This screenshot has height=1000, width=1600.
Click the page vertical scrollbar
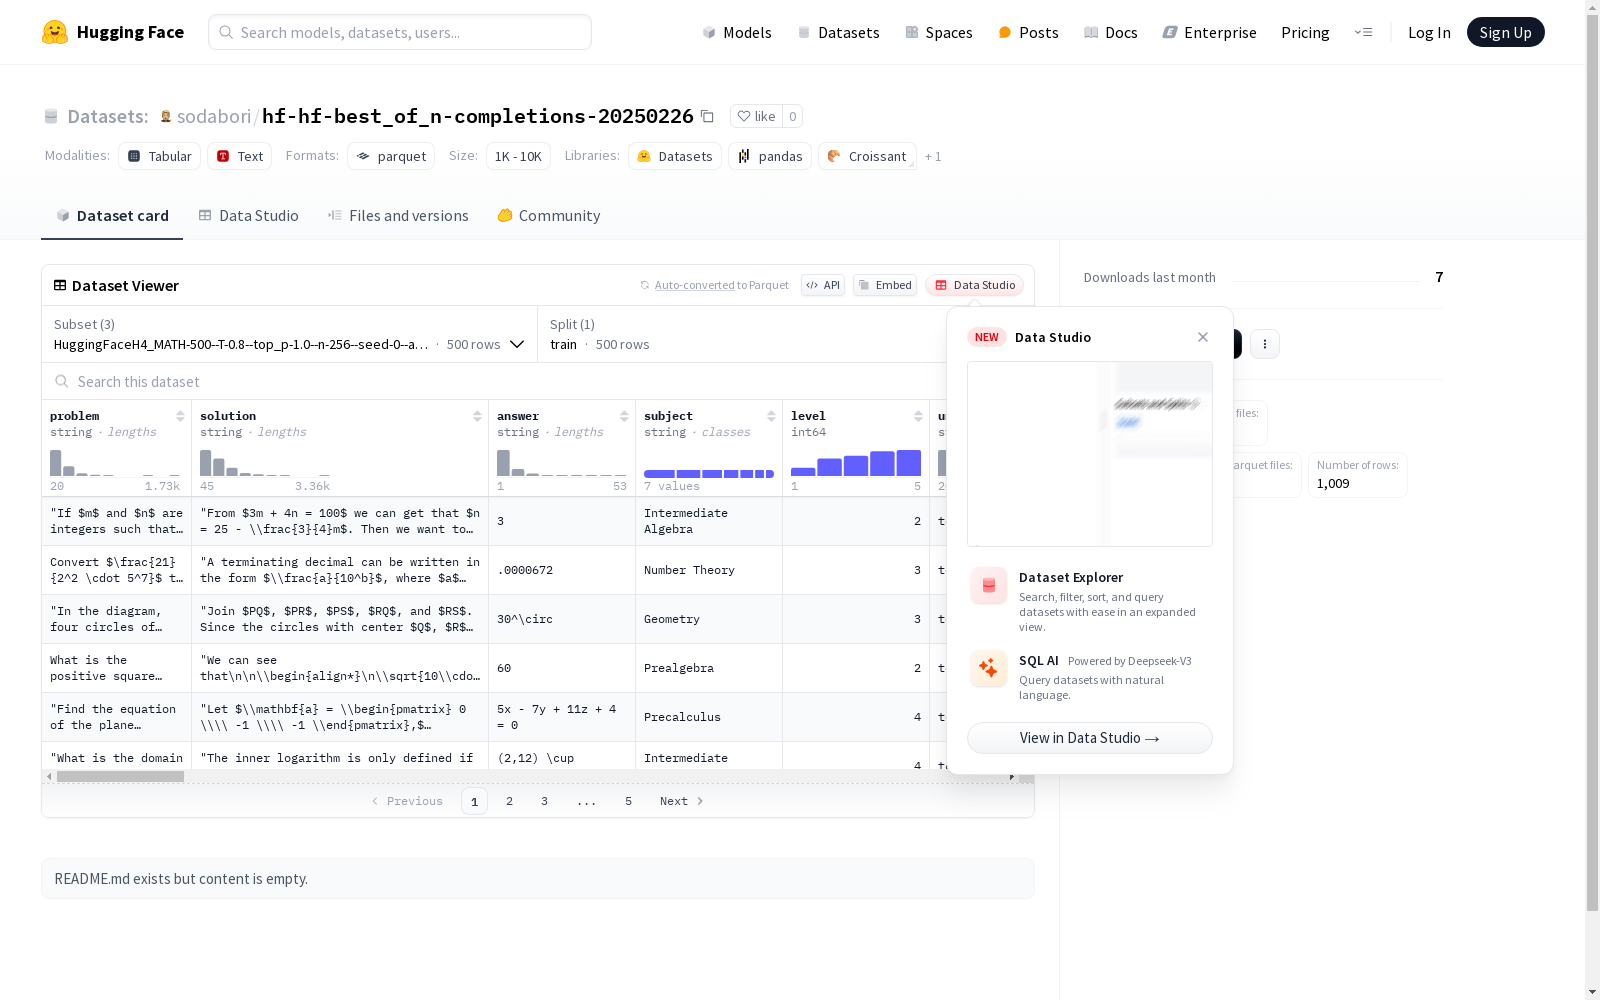(x=1592, y=460)
